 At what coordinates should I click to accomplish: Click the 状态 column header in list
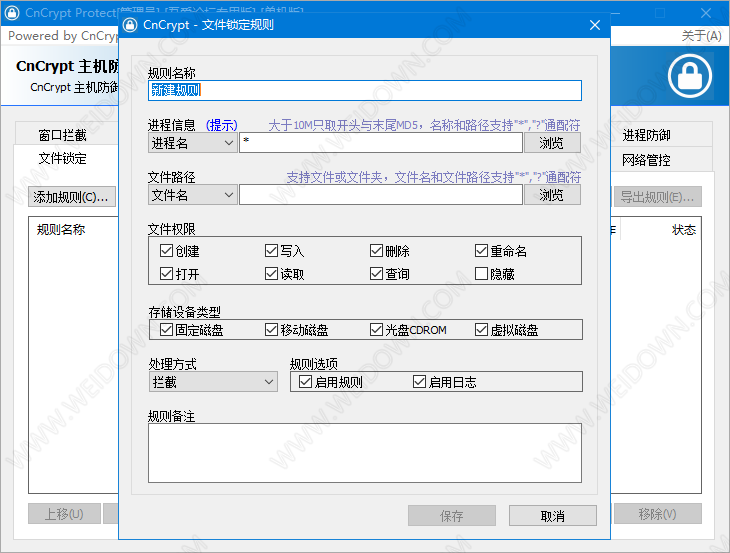point(684,229)
